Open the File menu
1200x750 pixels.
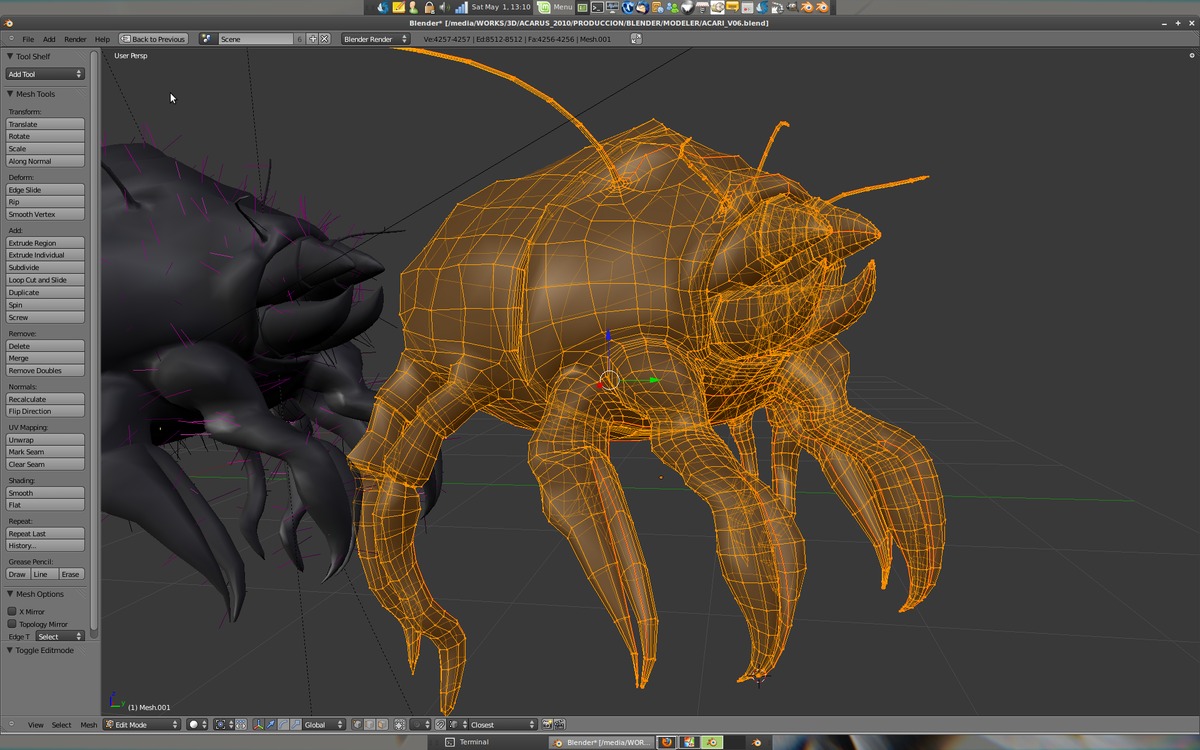[28, 39]
